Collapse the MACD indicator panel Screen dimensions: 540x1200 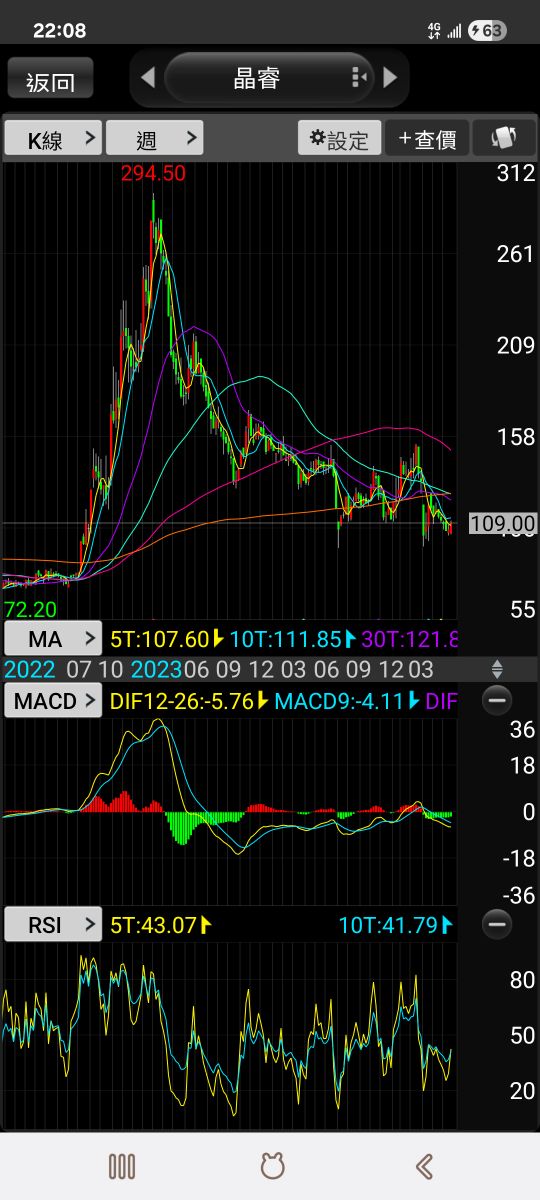point(497,701)
